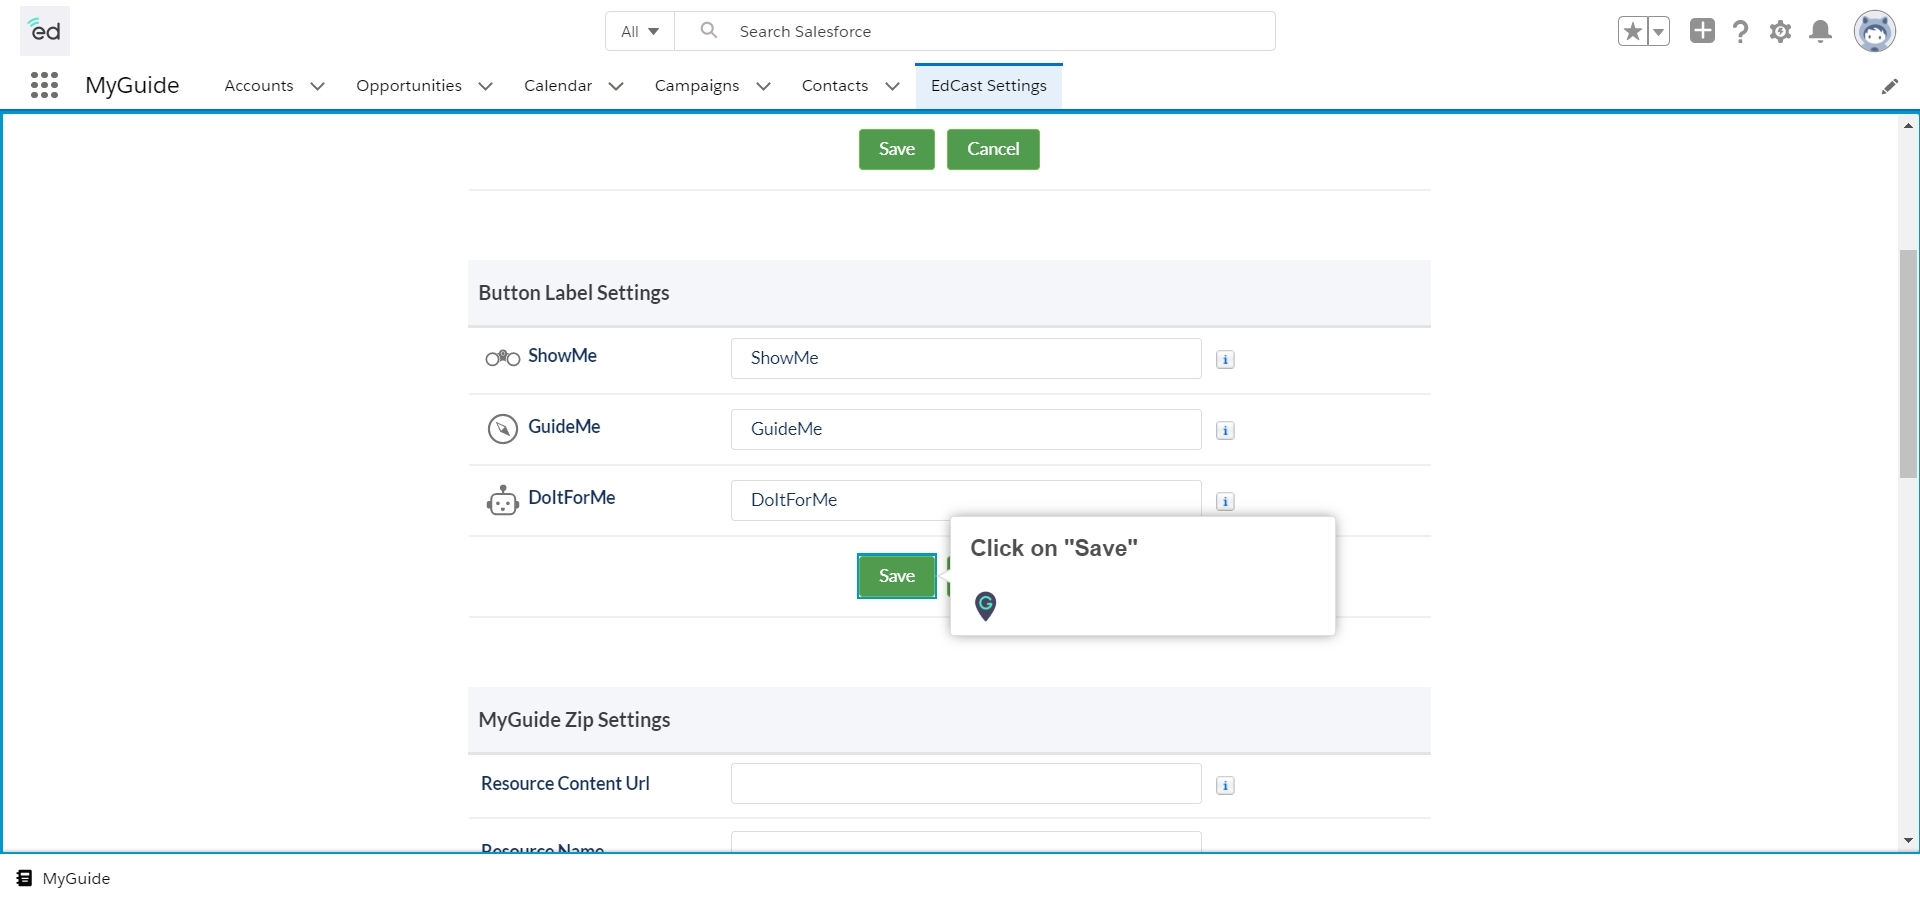Click the MyGuide app name text
This screenshot has height=903, width=1920.
132,85
